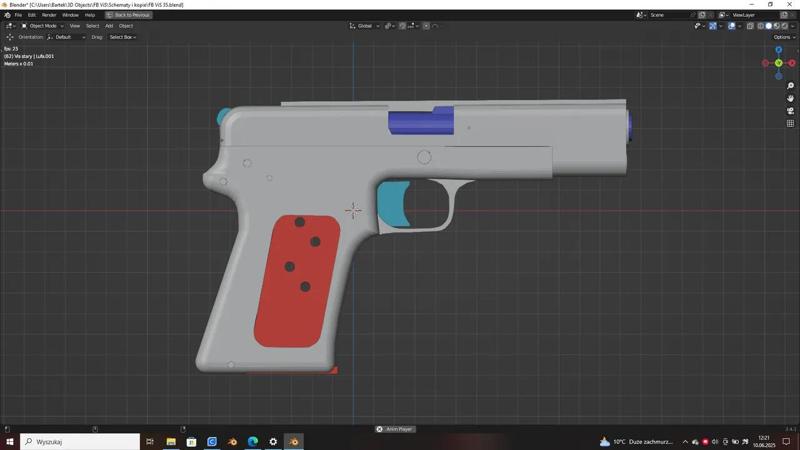Open the viewport Select menu
The image size is (800, 450).
[x=92, y=26]
